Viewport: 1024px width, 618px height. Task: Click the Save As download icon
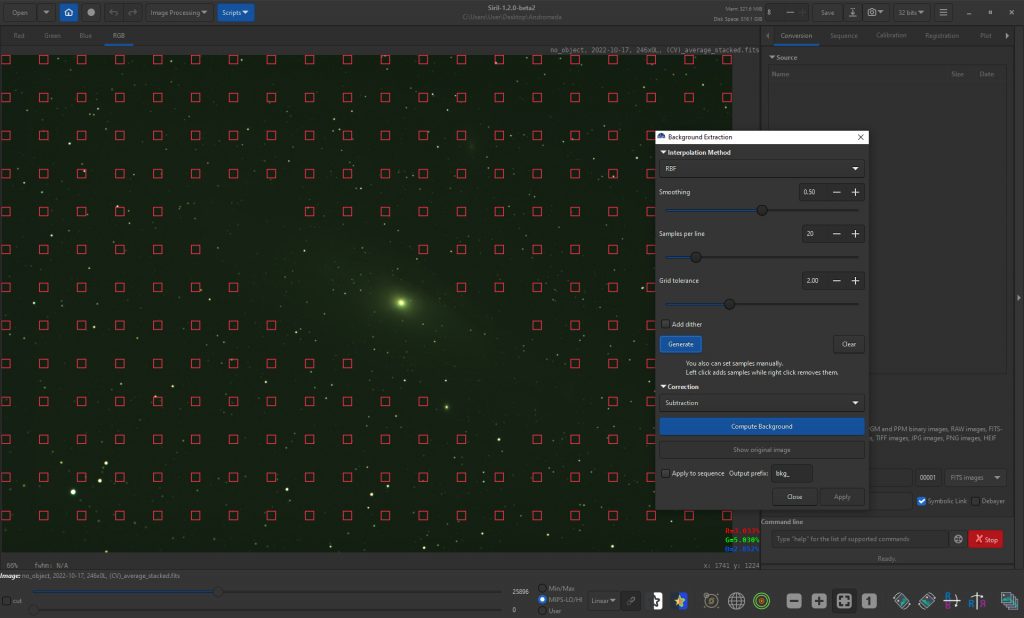[x=852, y=12]
